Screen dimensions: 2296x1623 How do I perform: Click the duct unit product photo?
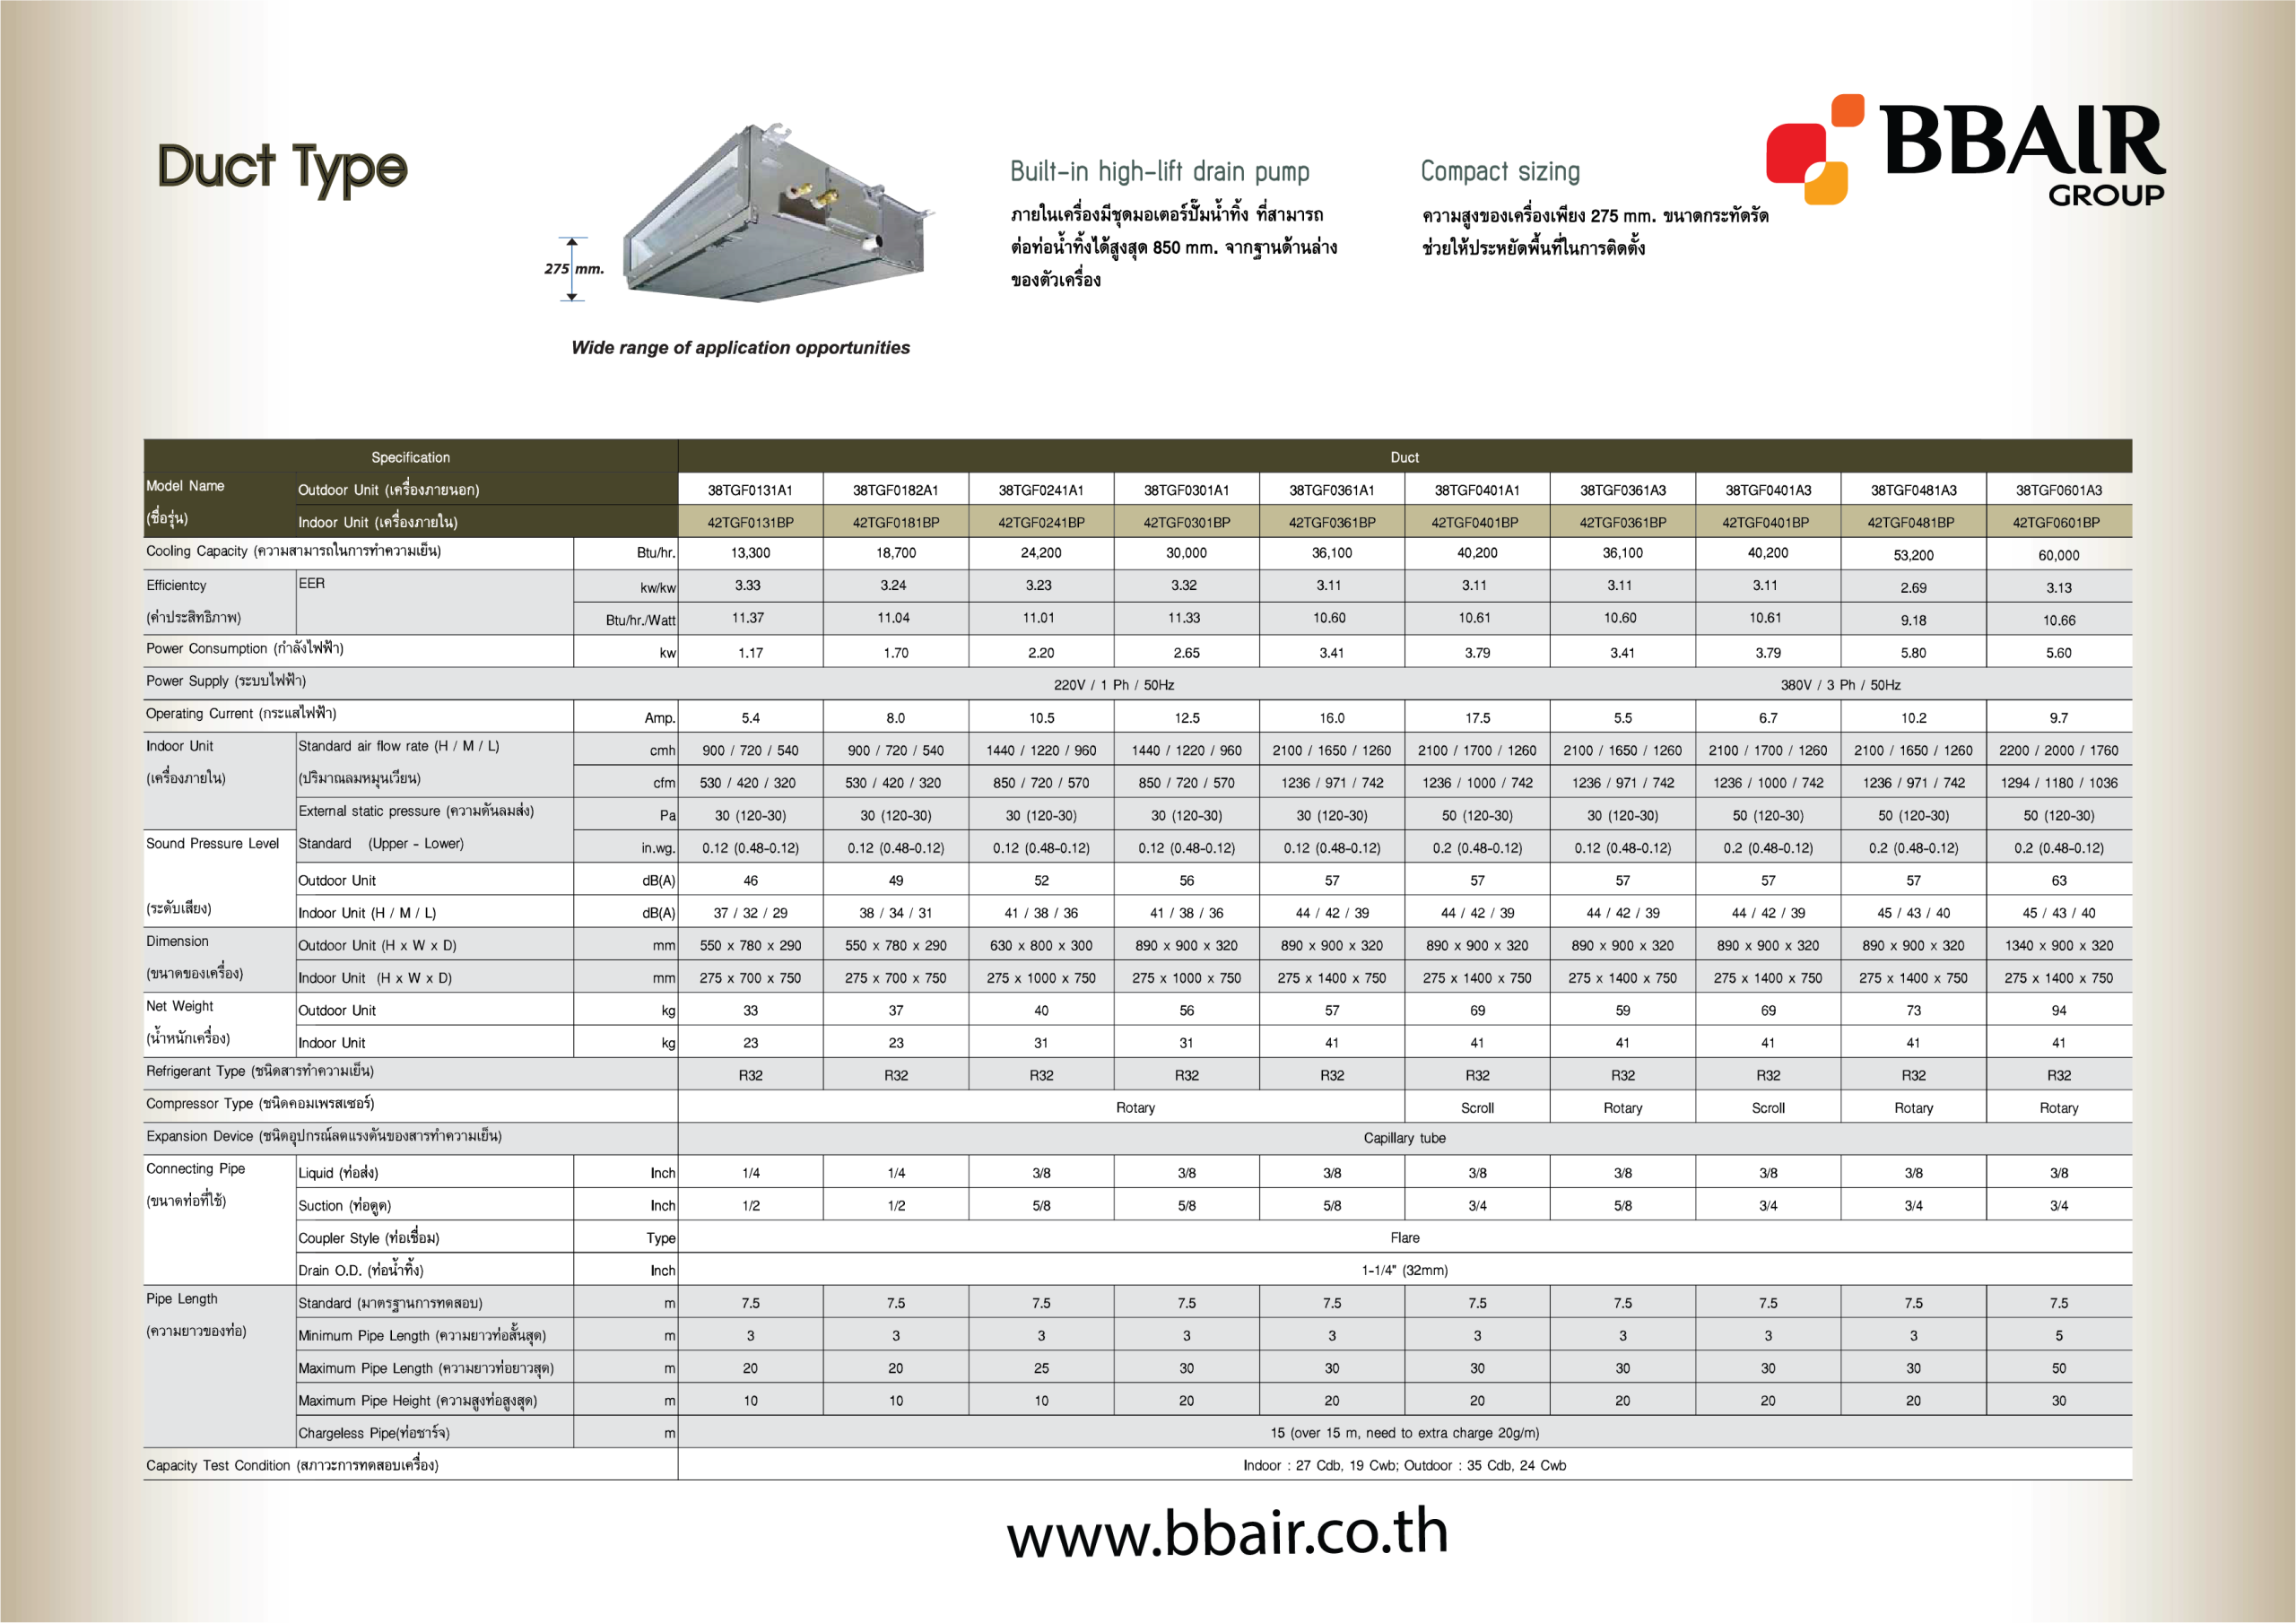tap(776, 208)
